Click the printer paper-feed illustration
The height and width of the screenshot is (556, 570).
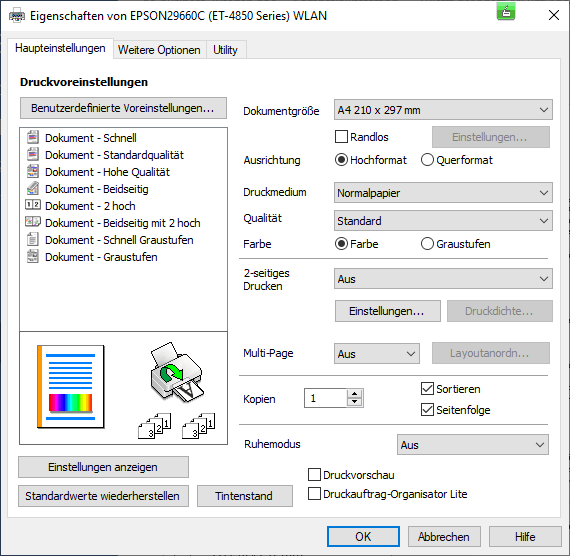[x=177, y=371]
